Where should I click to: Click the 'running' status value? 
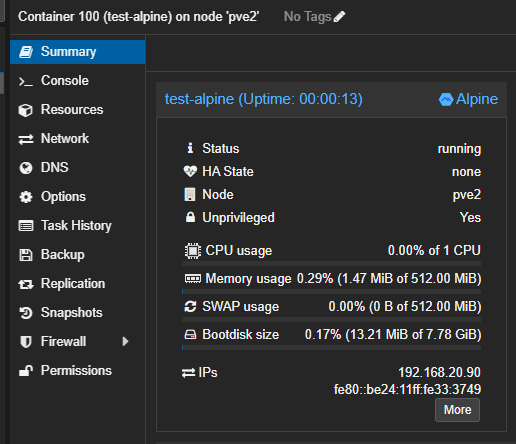click(x=459, y=149)
